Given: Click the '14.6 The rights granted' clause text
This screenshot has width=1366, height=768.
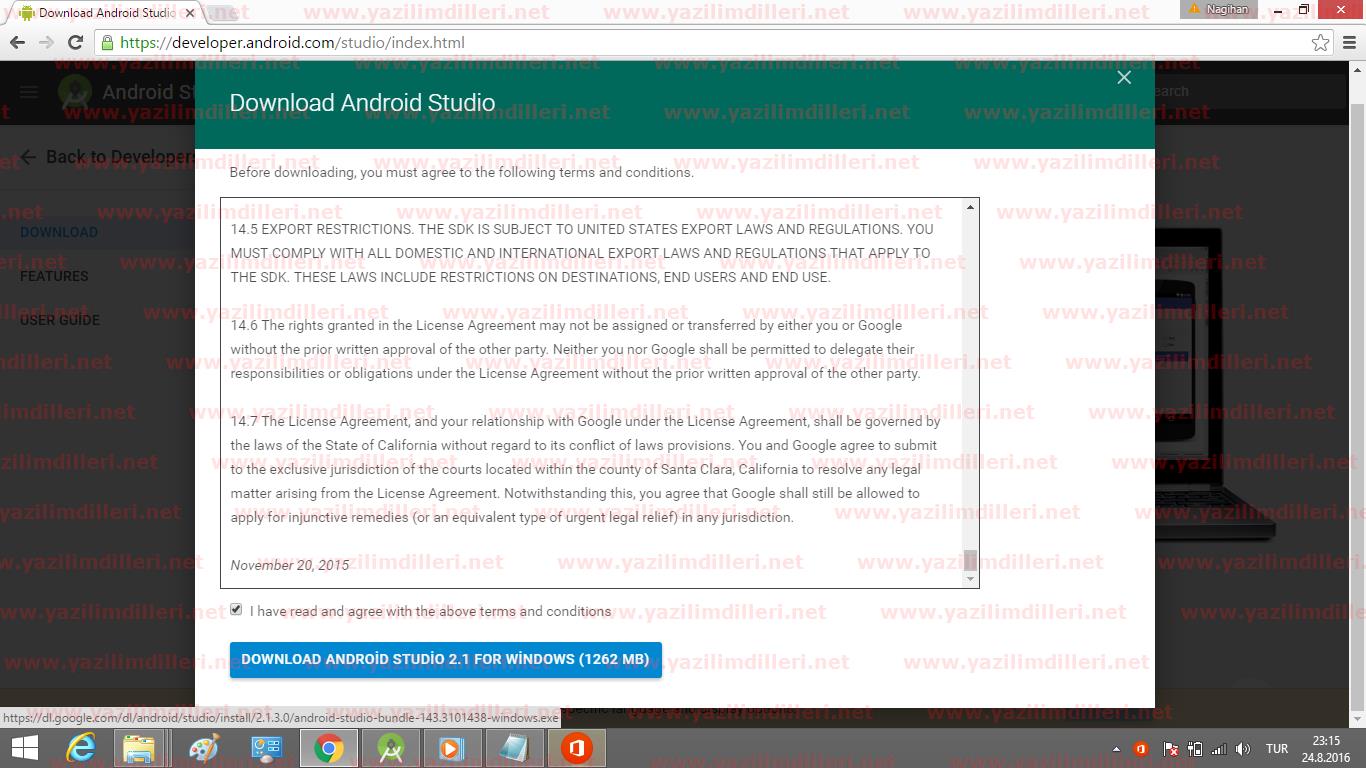Looking at the screenshot, I should (x=575, y=349).
